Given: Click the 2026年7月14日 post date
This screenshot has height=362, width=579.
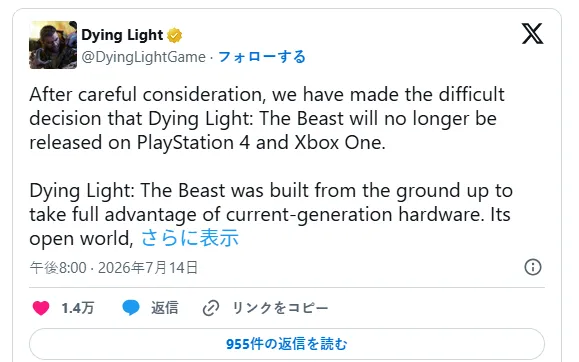Looking at the screenshot, I should [148, 268].
